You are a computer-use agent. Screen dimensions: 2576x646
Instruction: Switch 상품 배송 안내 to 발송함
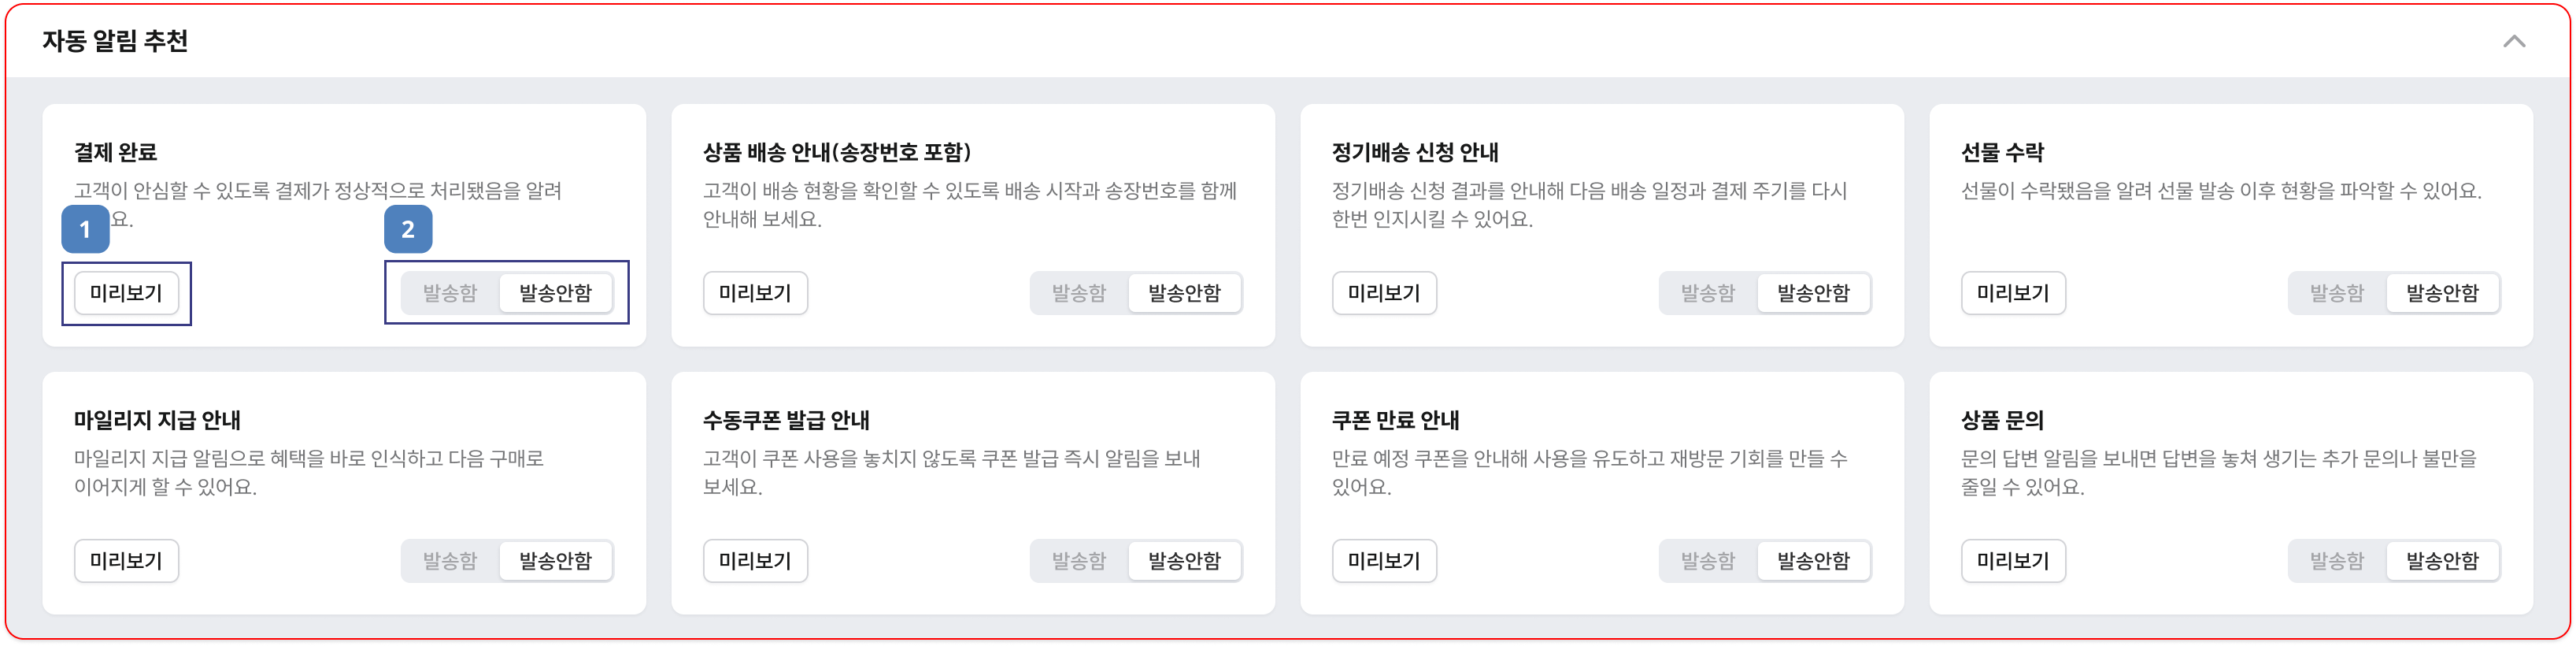pyautogui.click(x=1079, y=293)
